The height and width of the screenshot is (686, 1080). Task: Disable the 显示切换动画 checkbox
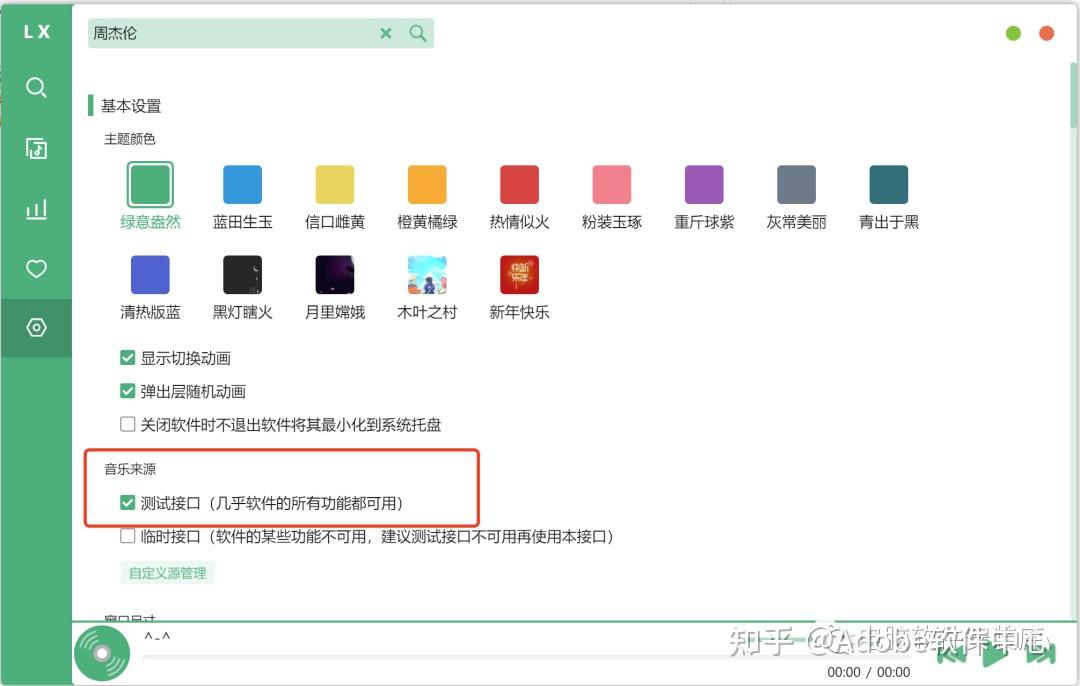128,356
